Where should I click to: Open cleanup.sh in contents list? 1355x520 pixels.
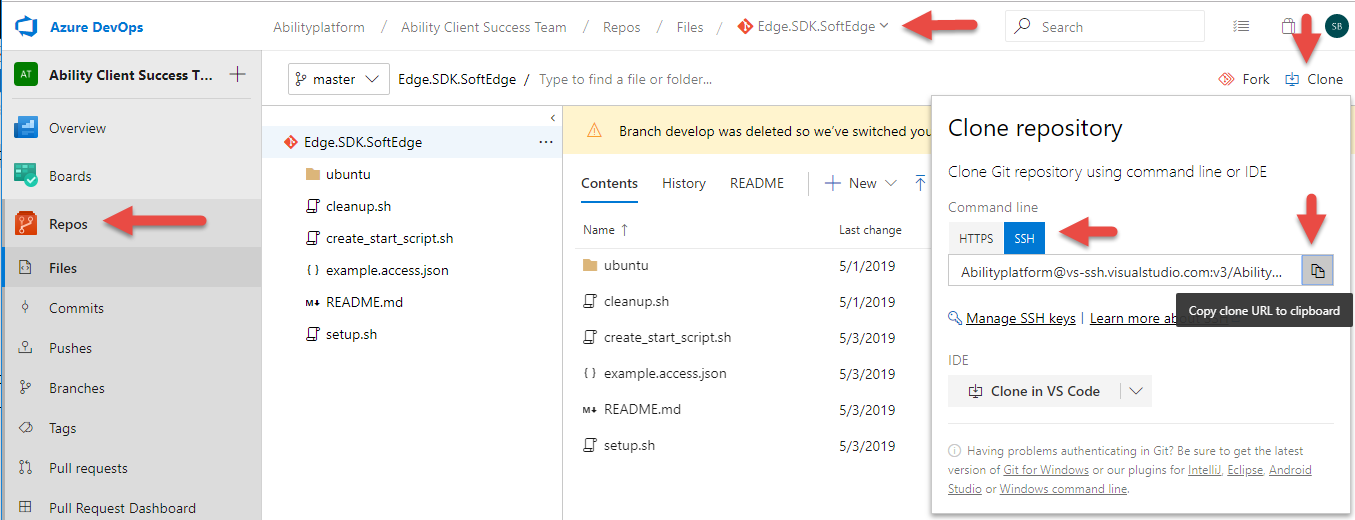636,301
